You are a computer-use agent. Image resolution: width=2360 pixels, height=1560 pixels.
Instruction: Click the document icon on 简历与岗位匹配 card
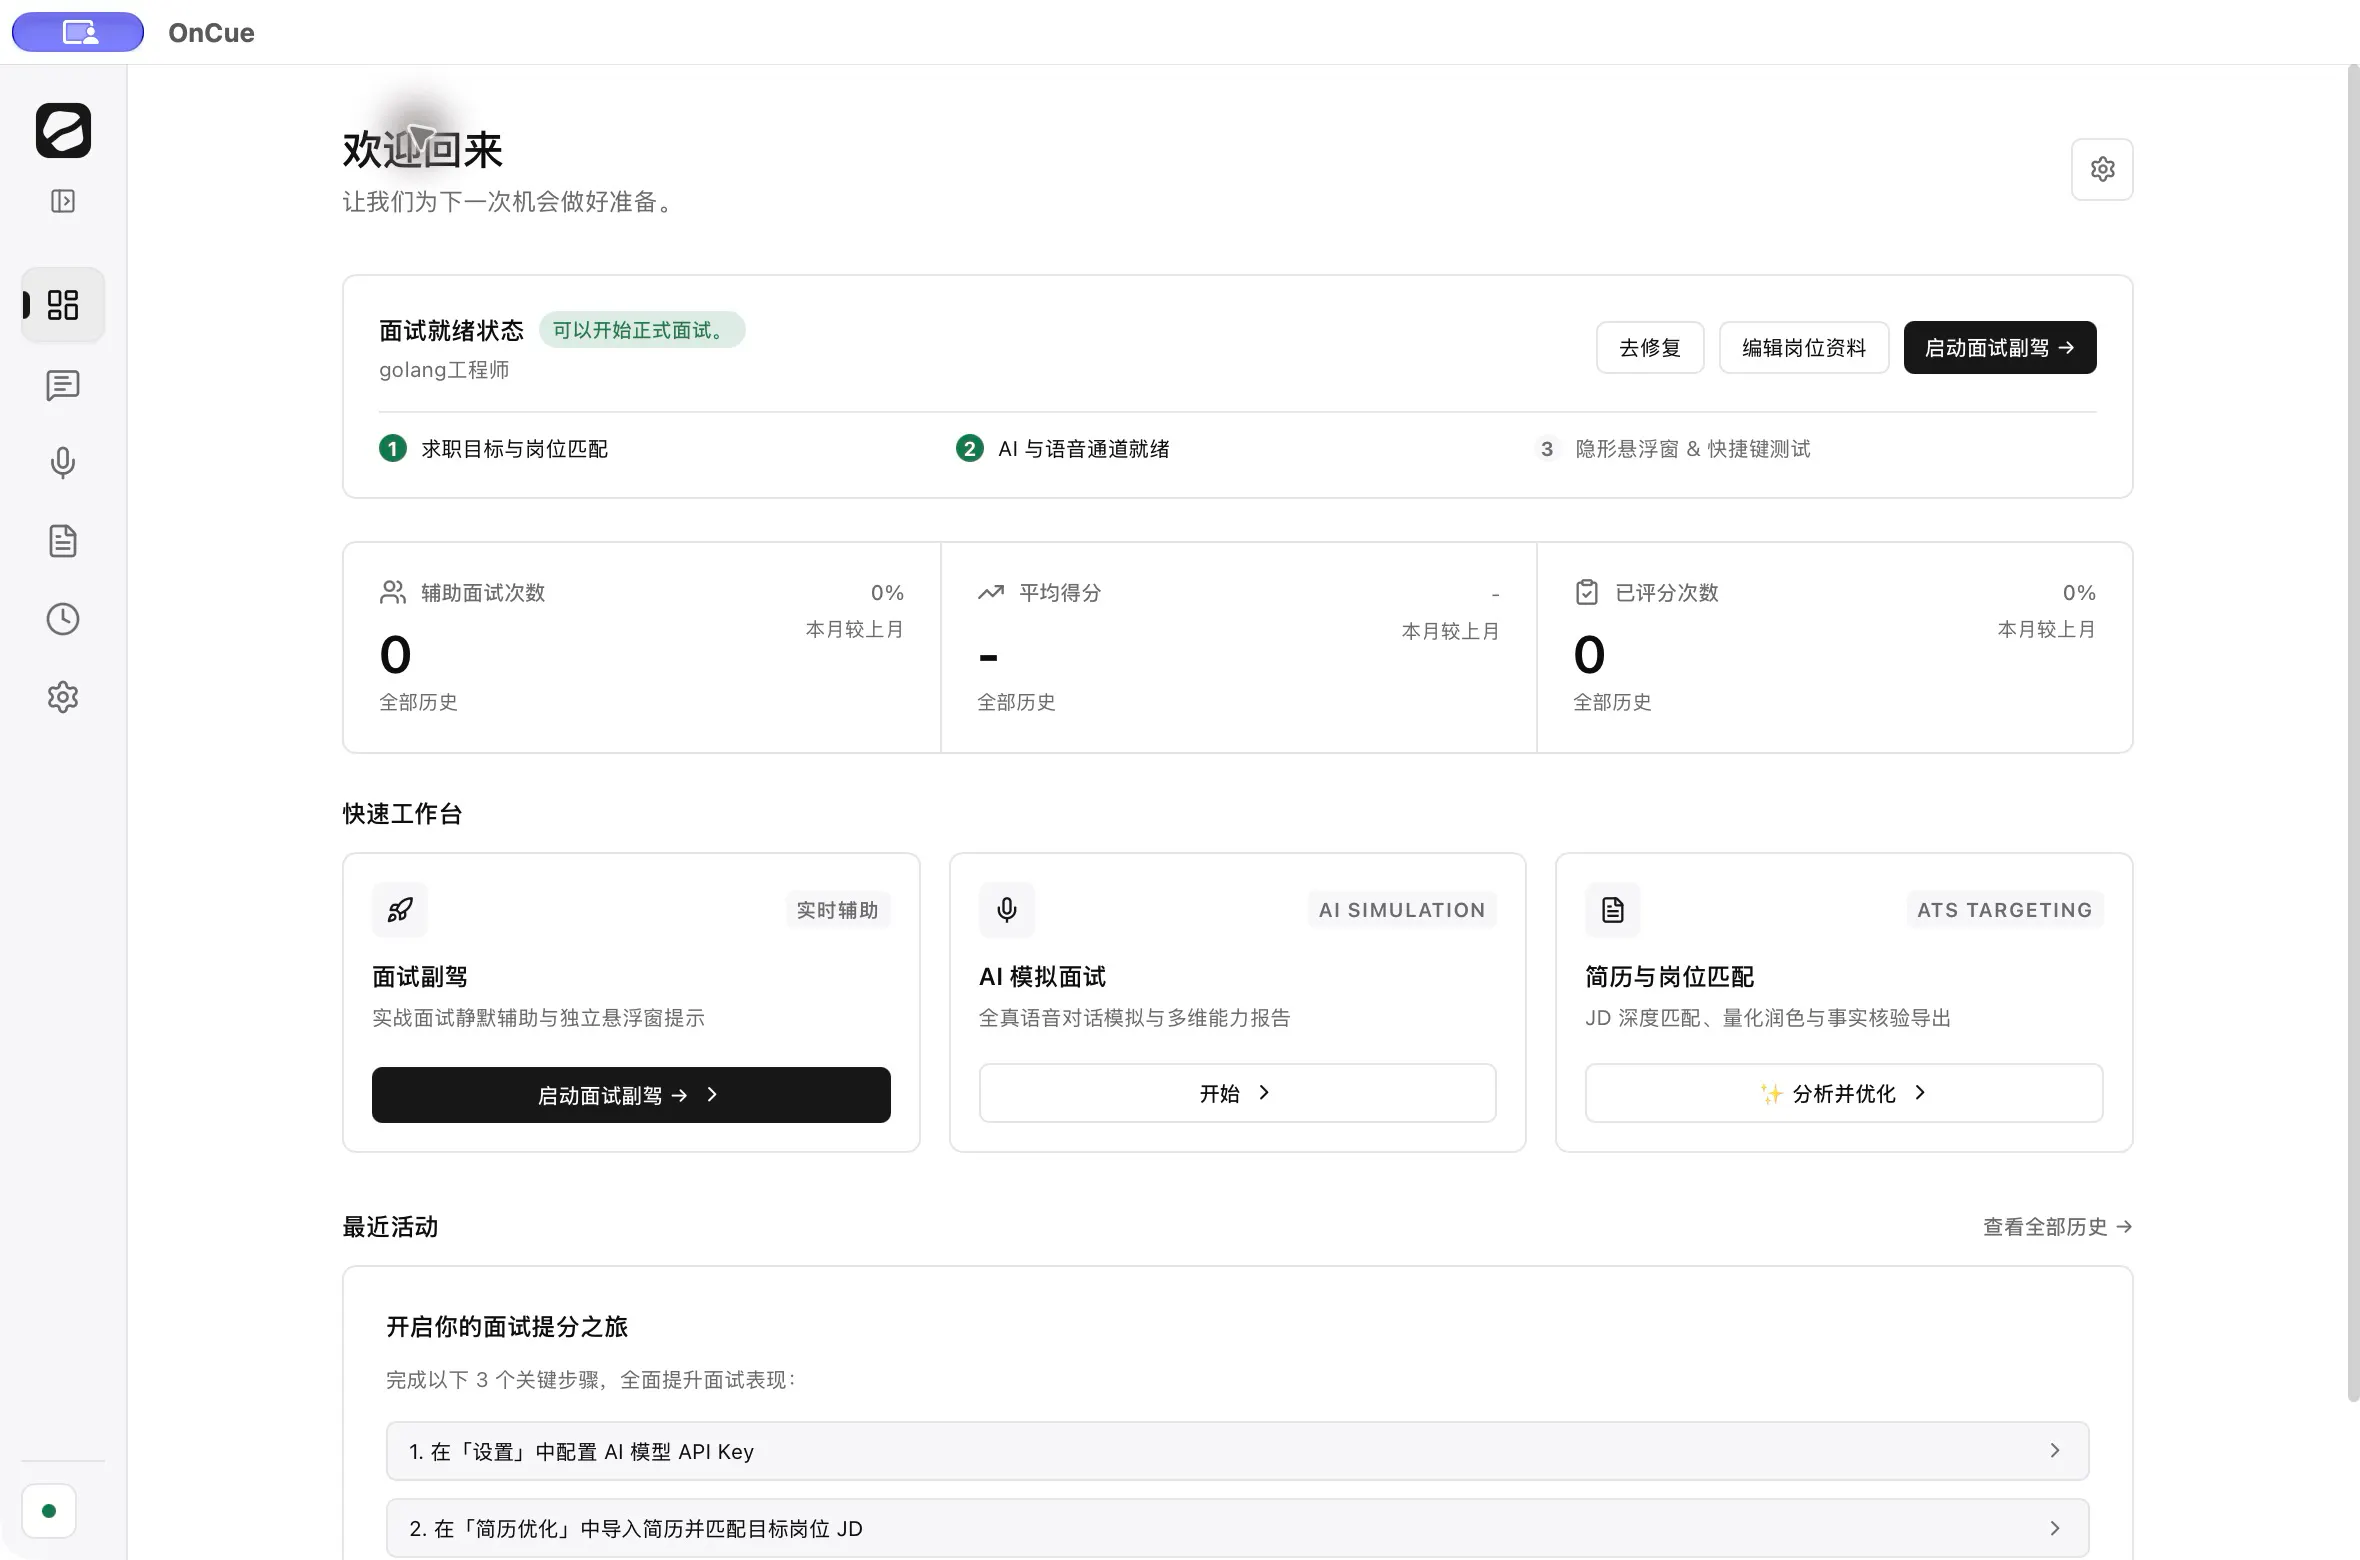click(1613, 910)
